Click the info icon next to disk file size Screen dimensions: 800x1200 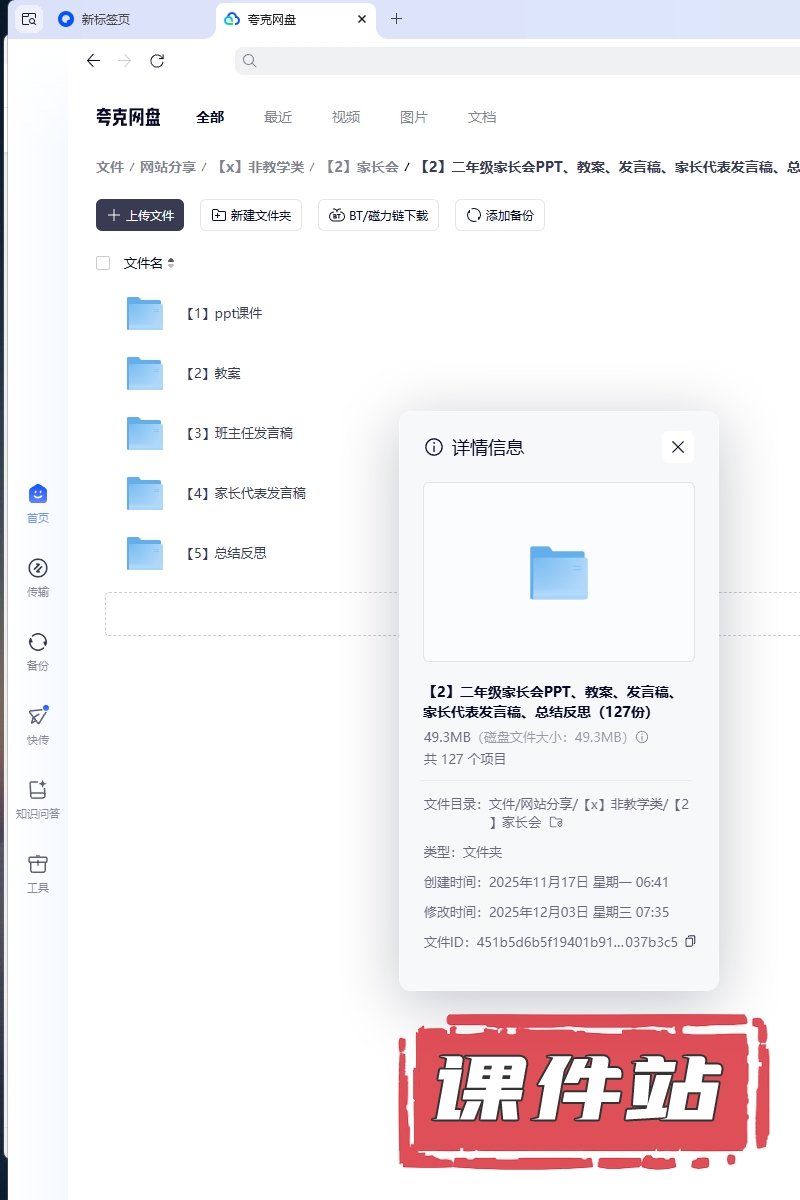pyautogui.click(x=643, y=737)
